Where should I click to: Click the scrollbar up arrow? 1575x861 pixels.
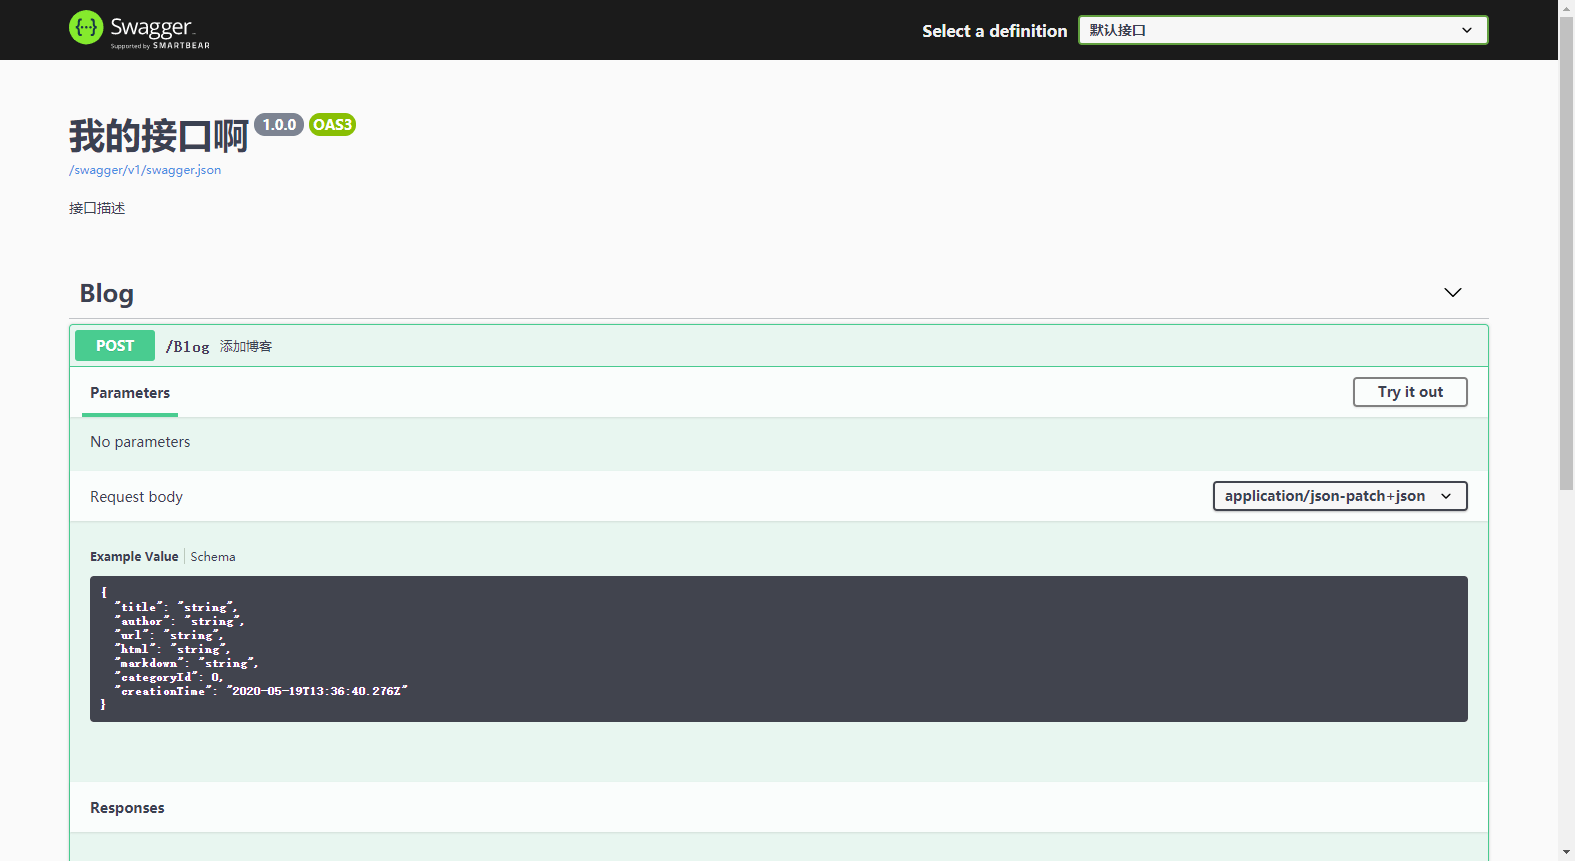(x=1566, y=8)
